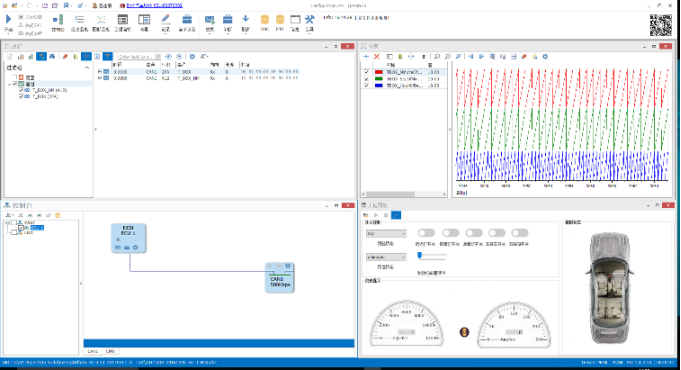Open the first combo box in vehicle control panel

click(386, 234)
